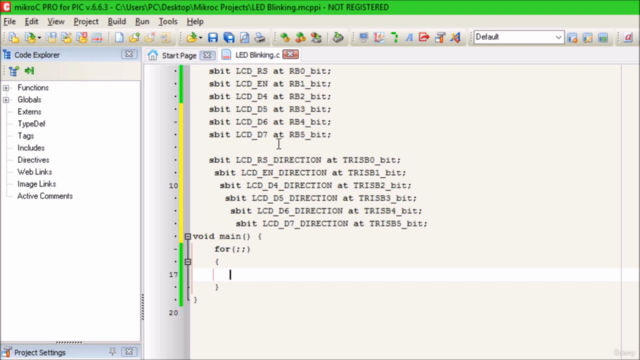Select Directives in Code Explorer
Viewport: 640px width, 360px height.
point(33,160)
